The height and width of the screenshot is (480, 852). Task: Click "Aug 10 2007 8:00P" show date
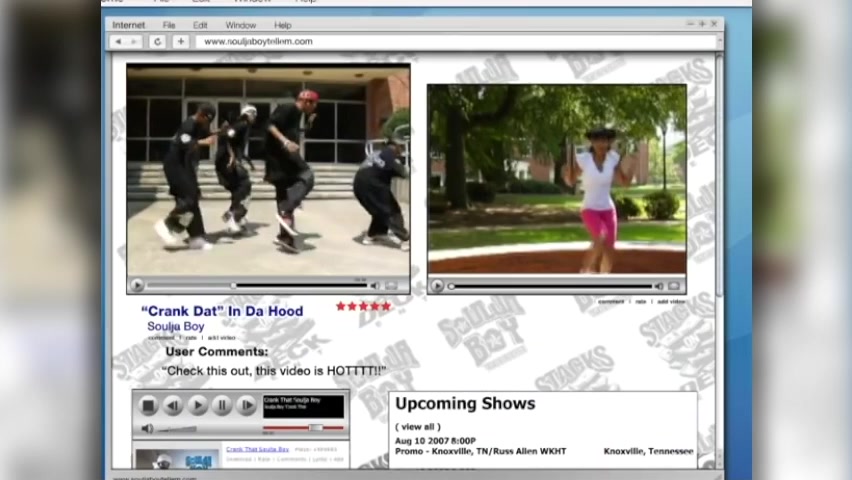click(x=435, y=441)
